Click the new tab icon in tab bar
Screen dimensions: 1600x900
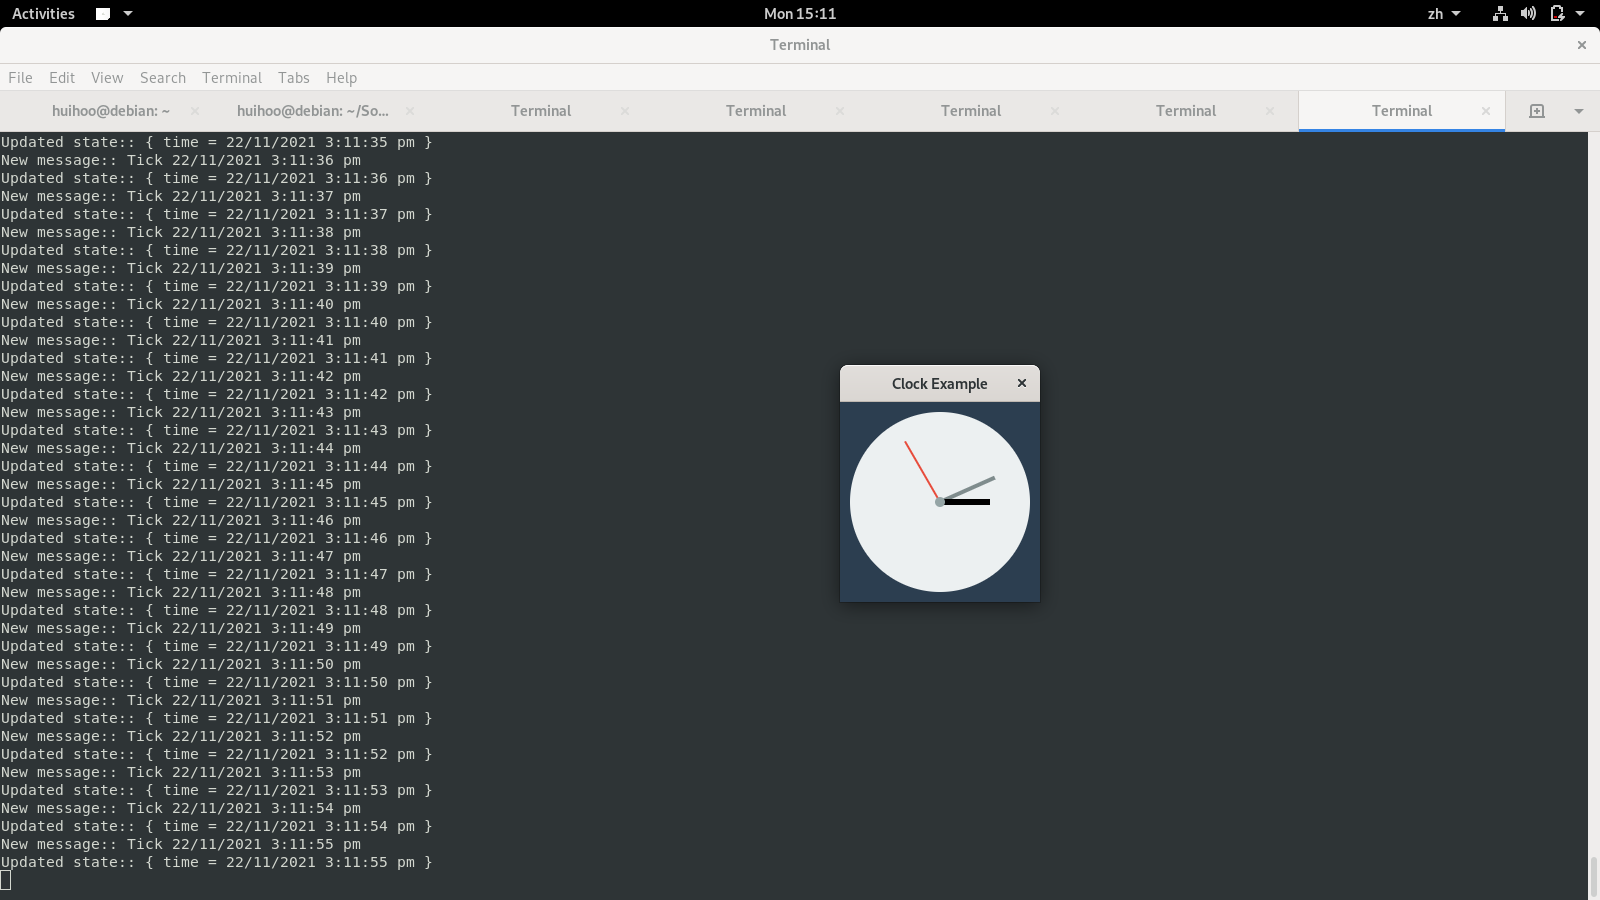click(x=1537, y=111)
